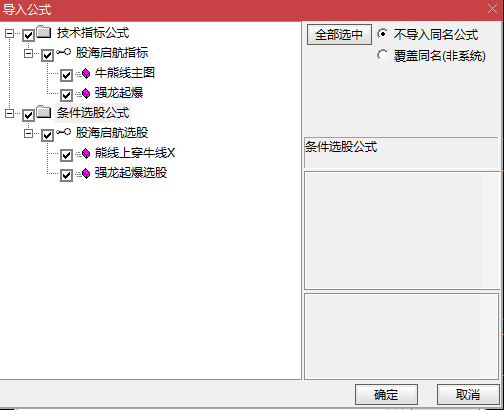Uncheck the 技术指标公式 checkbox
504x410 pixels.
coord(28,35)
